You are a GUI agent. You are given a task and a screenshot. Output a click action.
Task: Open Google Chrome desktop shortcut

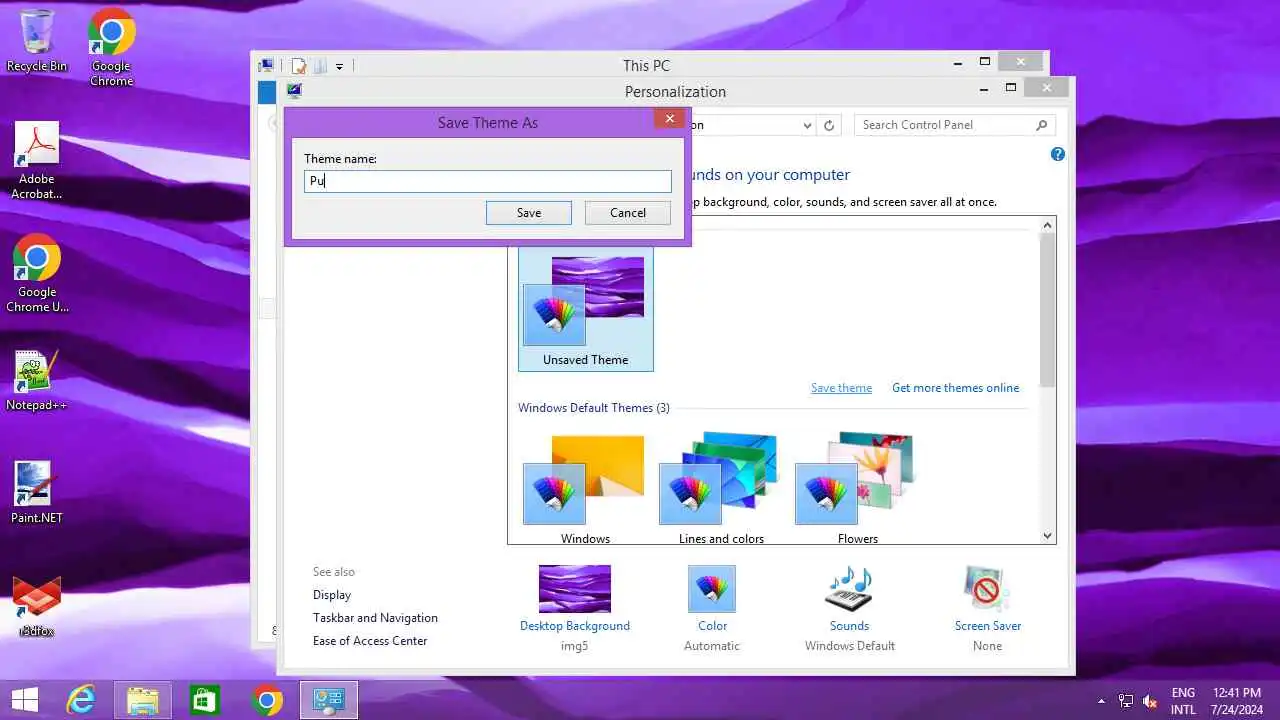point(111,46)
